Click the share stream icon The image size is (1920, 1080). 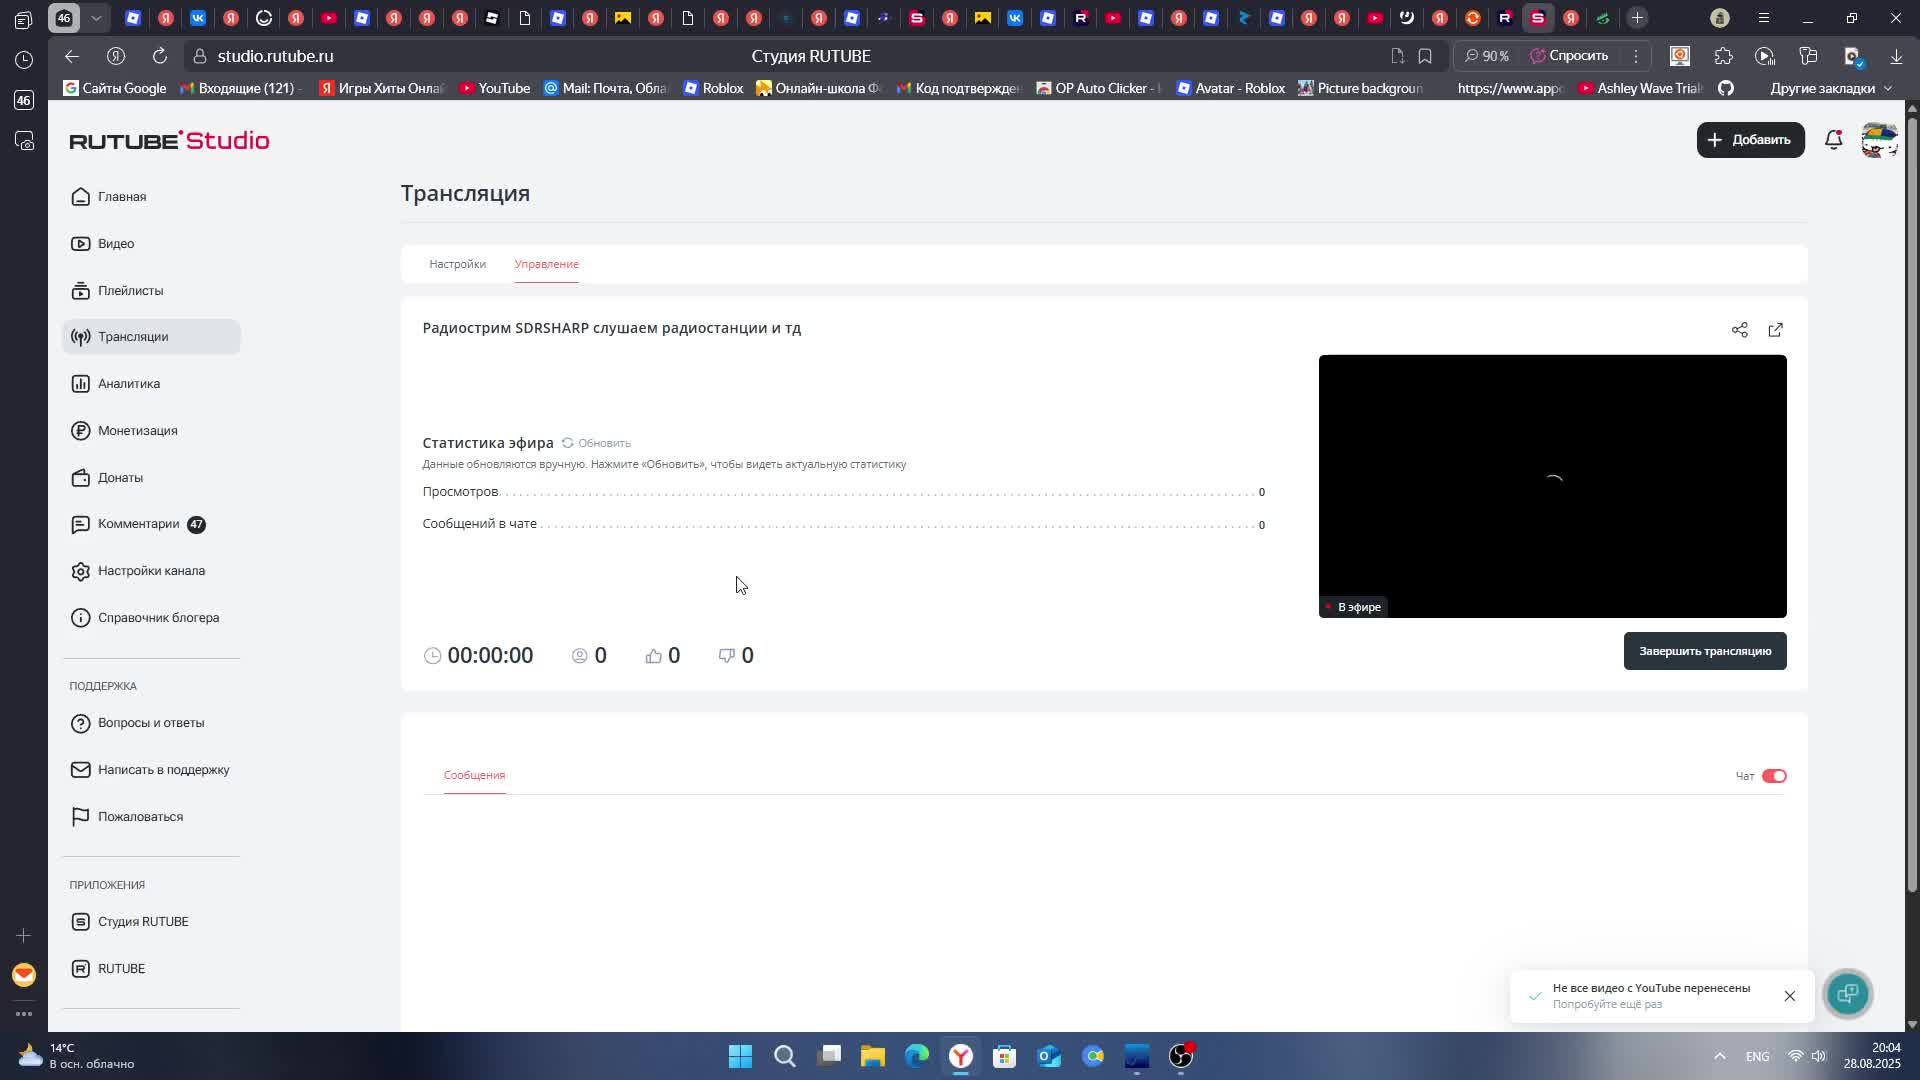[x=1739, y=329]
